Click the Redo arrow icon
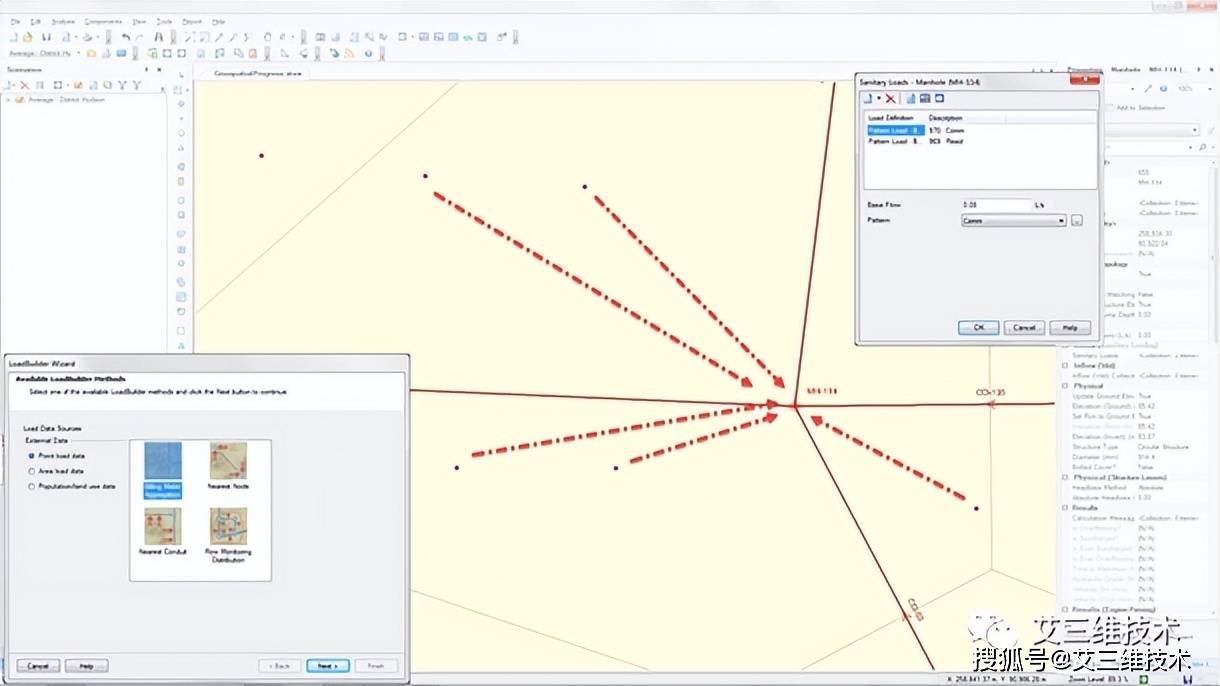 coord(139,37)
